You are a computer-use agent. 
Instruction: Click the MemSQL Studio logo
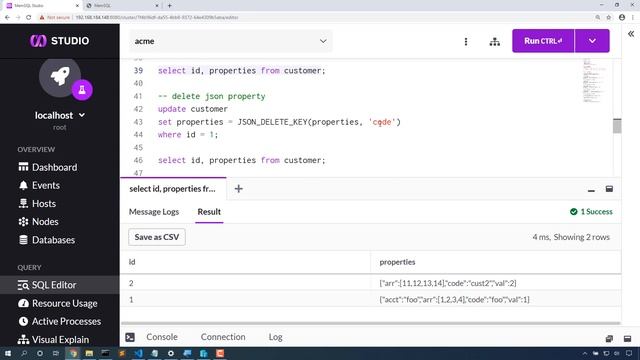tap(60, 41)
